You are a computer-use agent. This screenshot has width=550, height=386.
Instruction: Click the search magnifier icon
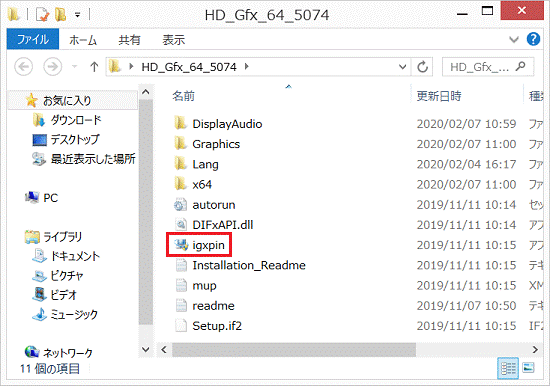(x=521, y=66)
